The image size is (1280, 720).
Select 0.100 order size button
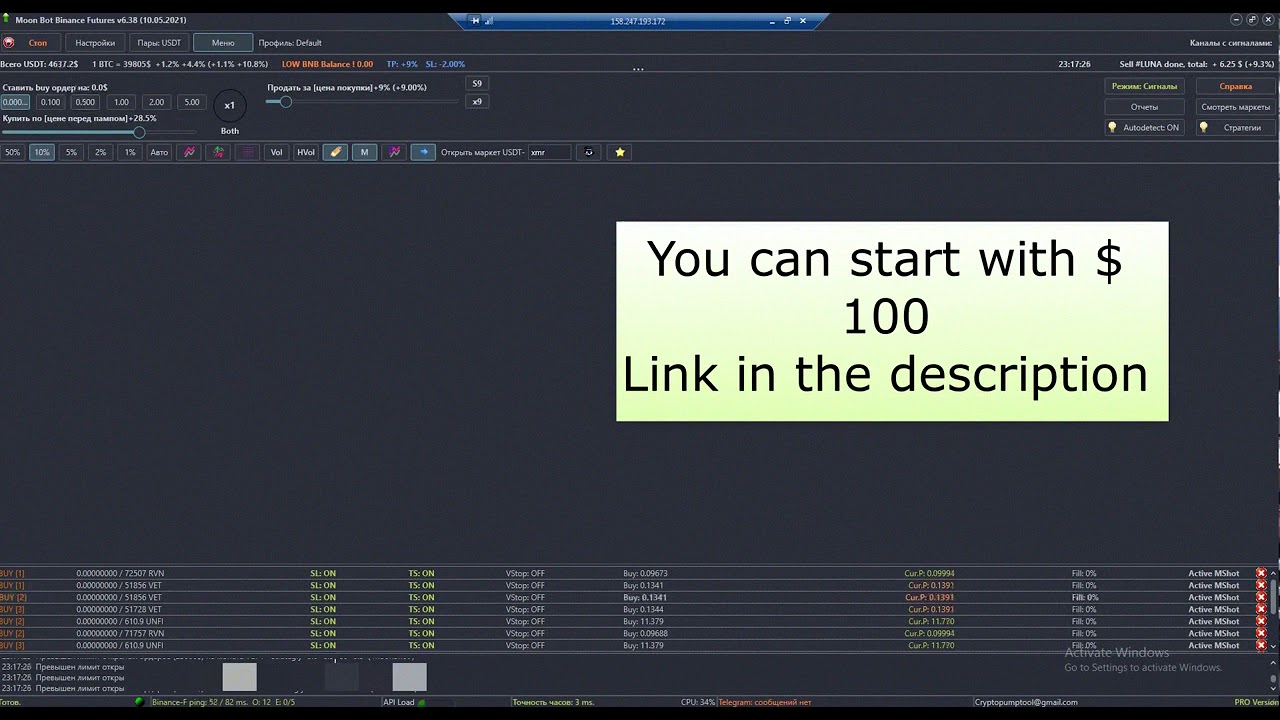(x=50, y=102)
